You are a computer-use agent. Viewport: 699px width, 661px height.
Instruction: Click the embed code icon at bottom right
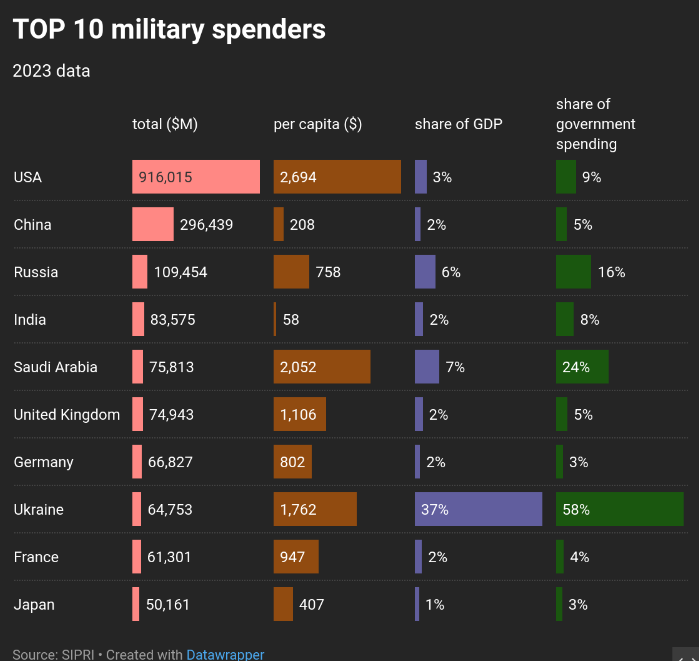[686, 655]
